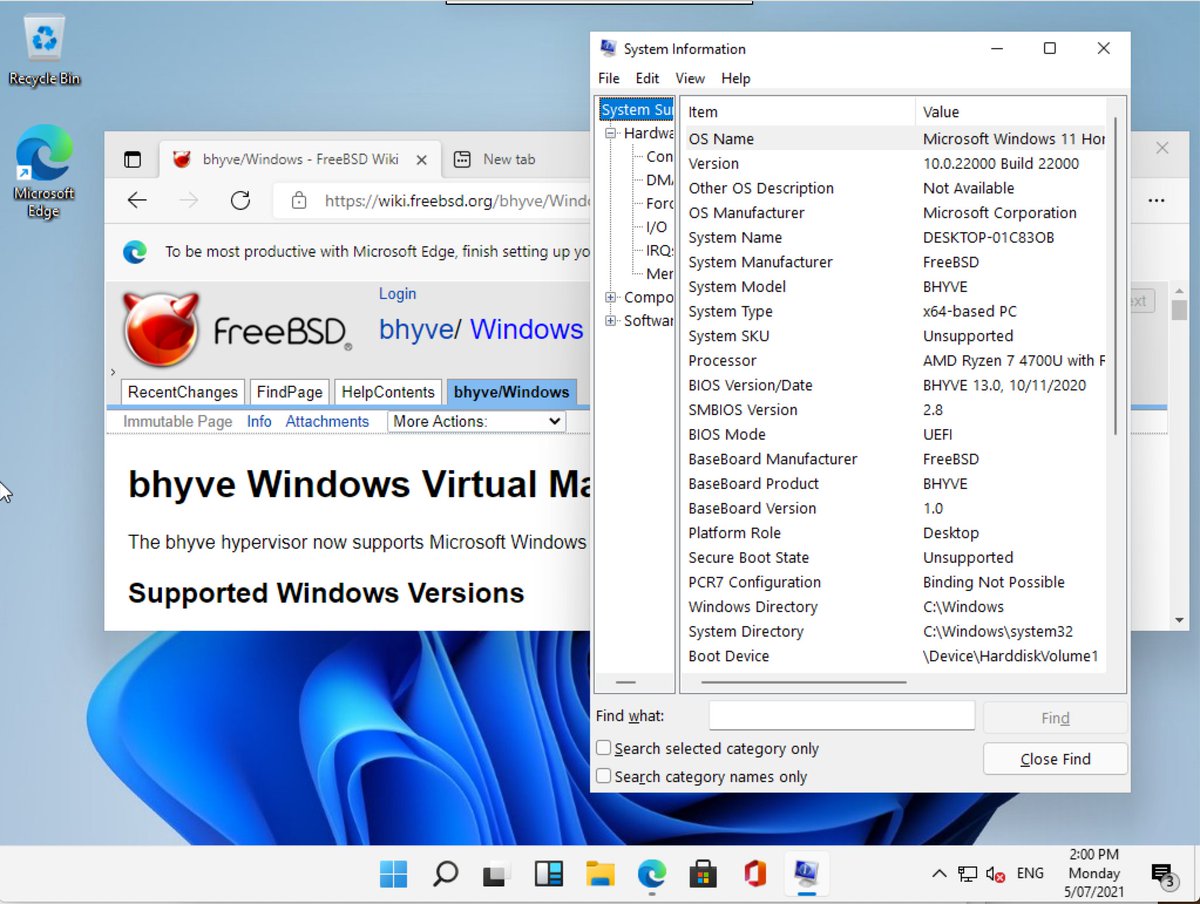Open the Microsoft Store taskbar icon
This screenshot has width=1200, height=904.
(x=703, y=875)
